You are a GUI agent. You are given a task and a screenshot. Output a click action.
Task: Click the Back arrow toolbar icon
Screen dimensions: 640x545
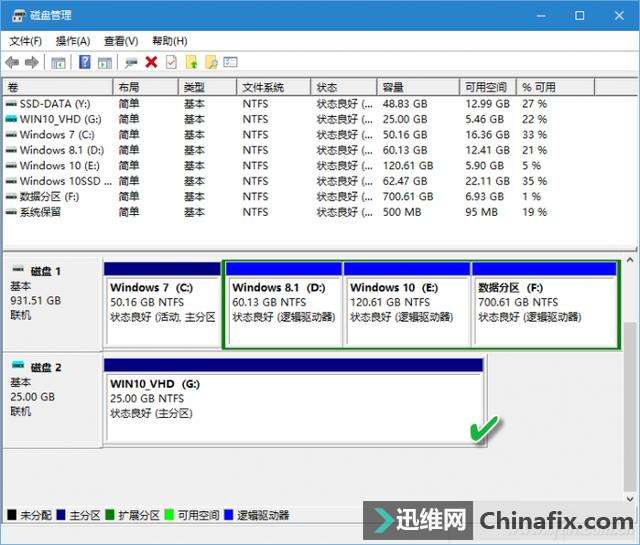pos(13,62)
